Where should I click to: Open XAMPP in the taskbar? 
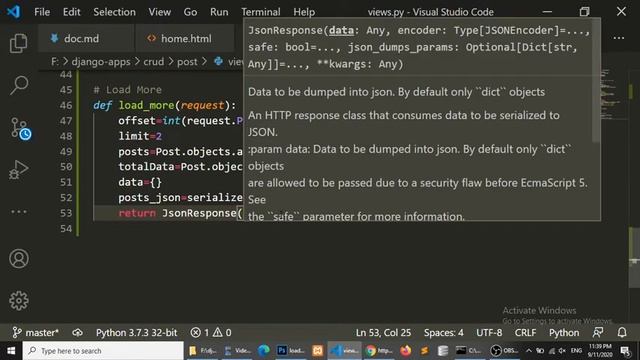(317, 351)
